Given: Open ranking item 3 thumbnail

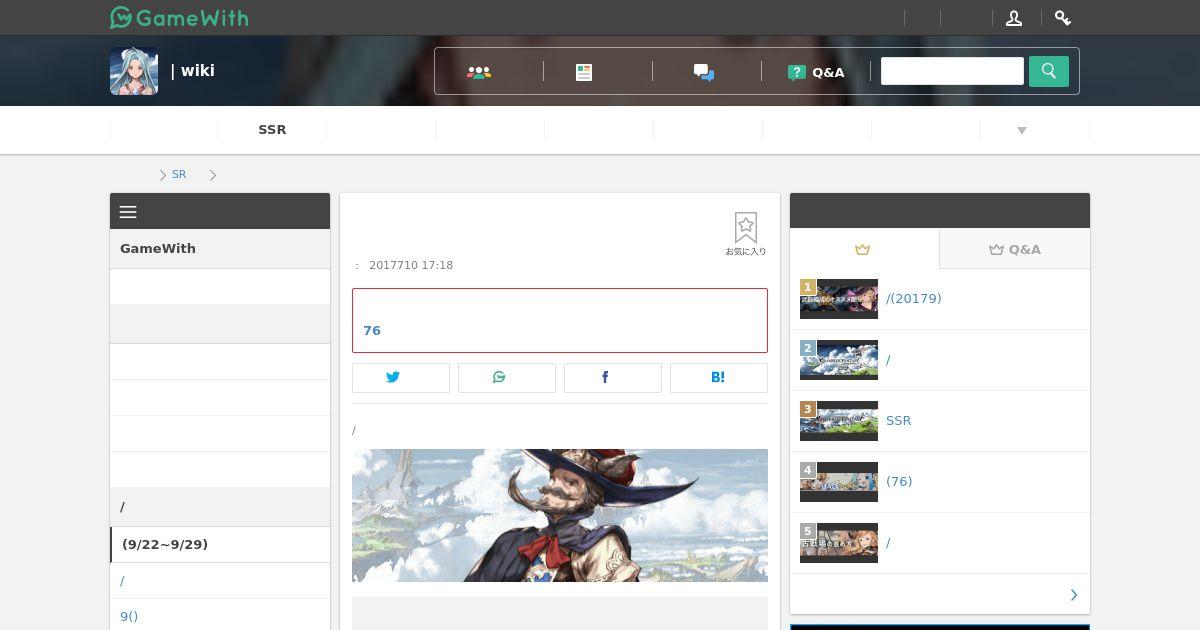Looking at the screenshot, I should point(839,421).
